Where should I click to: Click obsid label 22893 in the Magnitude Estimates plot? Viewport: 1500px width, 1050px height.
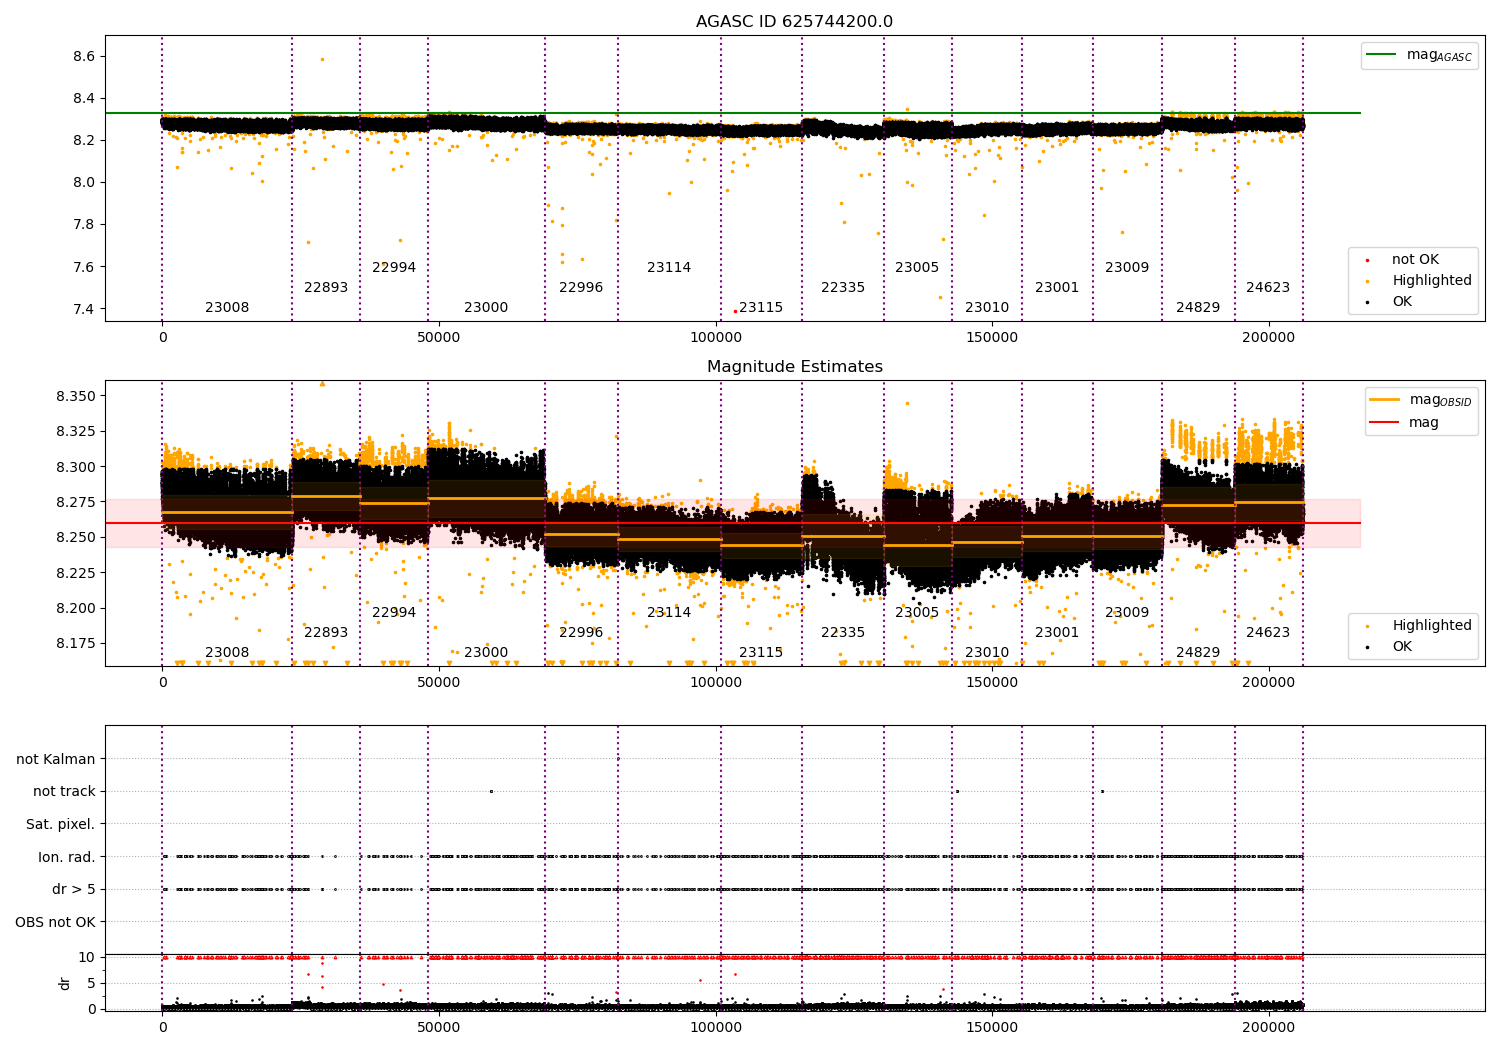(326, 633)
